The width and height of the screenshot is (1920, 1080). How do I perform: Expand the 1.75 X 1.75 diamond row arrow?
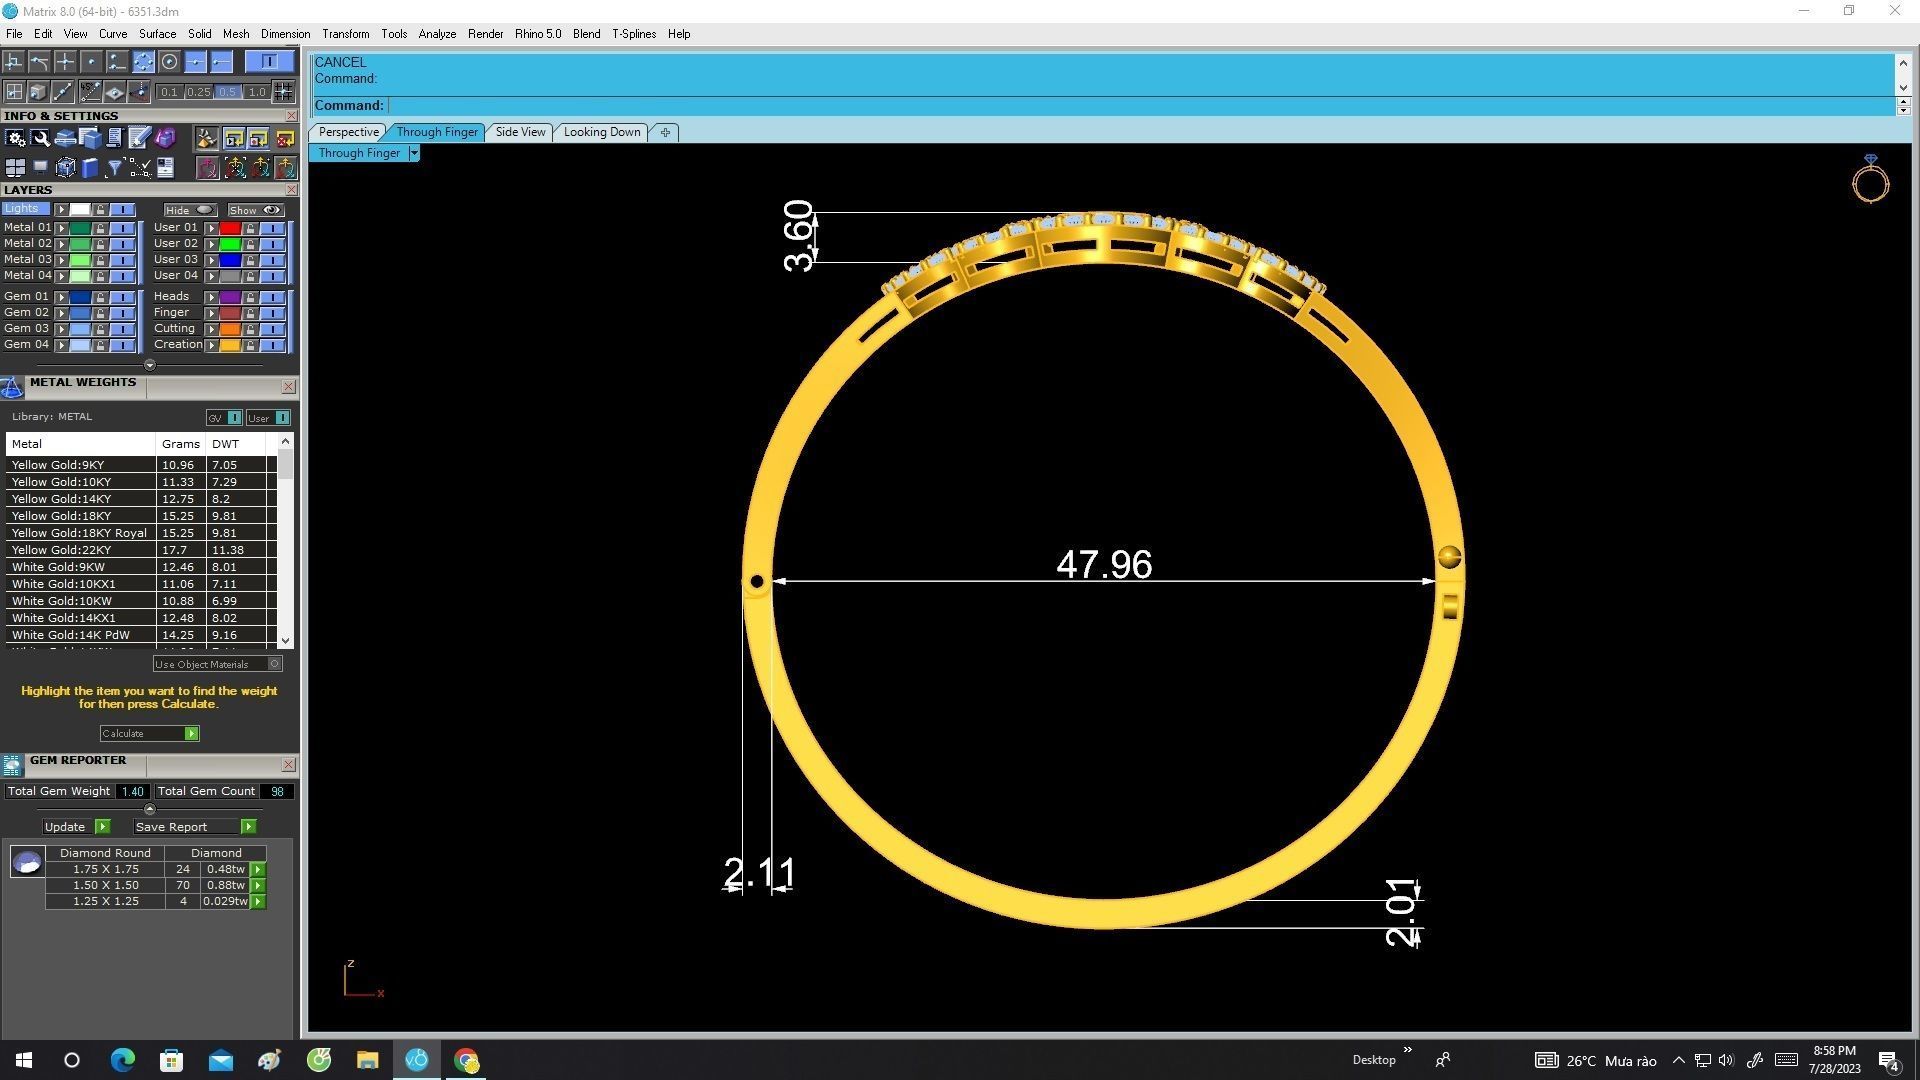(258, 870)
